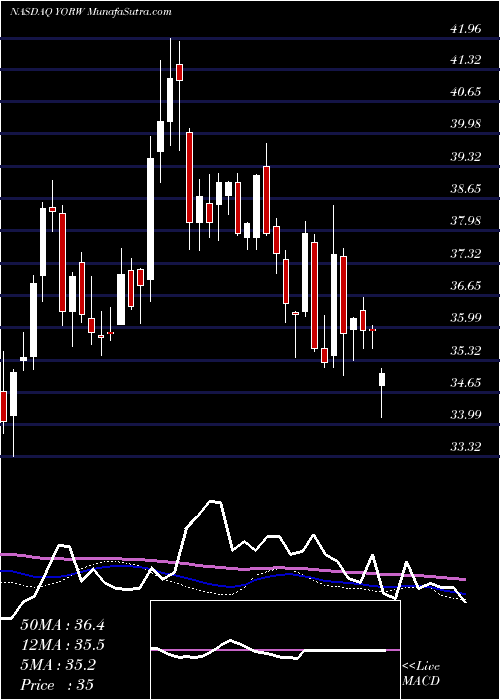The image size is (500, 700).
Task: Click inside the MACD inset panel
Action: click(x=275, y=650)
